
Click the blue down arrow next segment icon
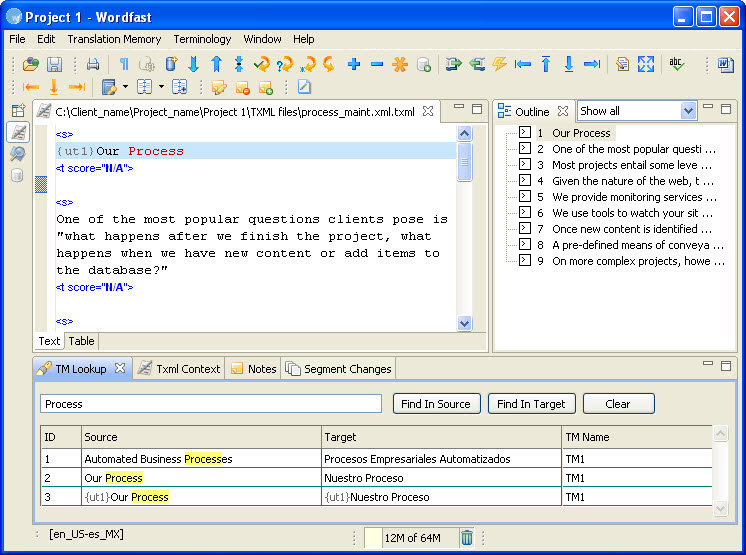[x=193, y=64]
